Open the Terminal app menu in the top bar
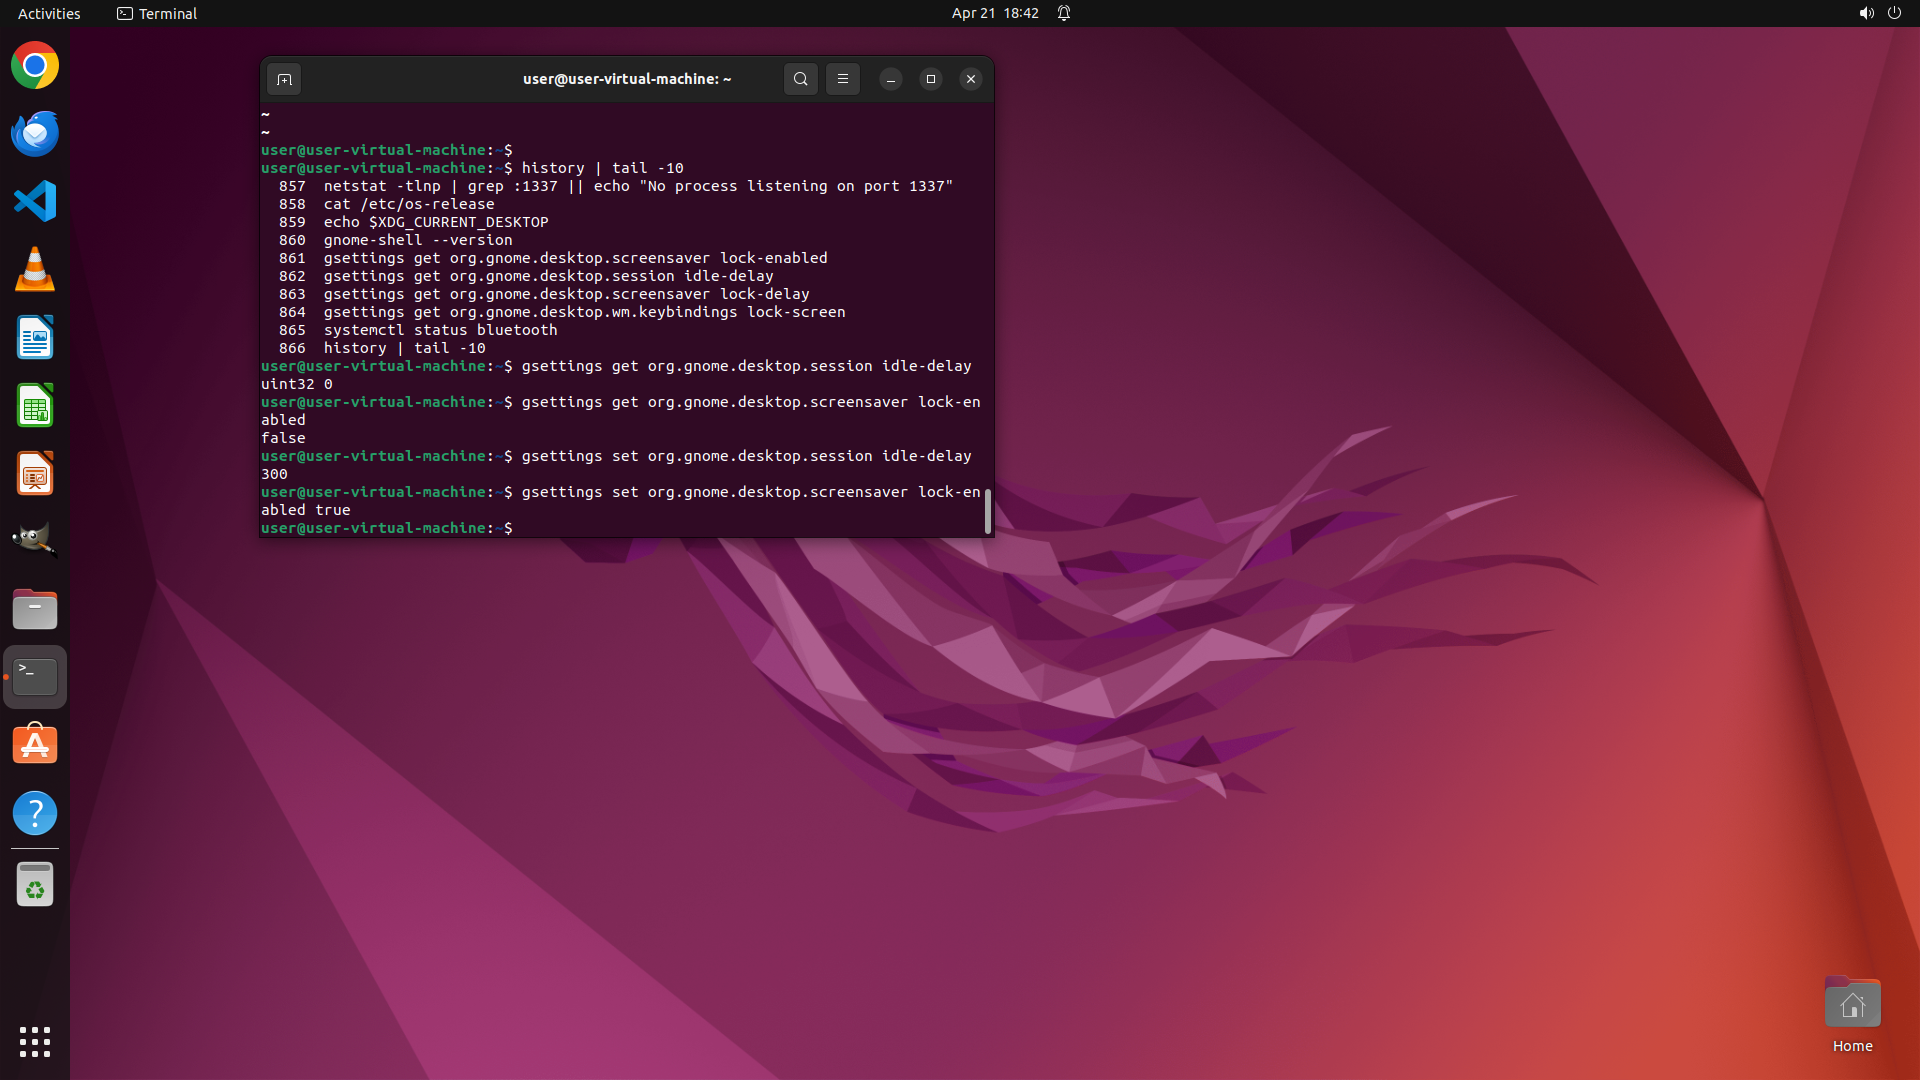Viewport: 1920px width, 1080px height. (x=157, y=13)
